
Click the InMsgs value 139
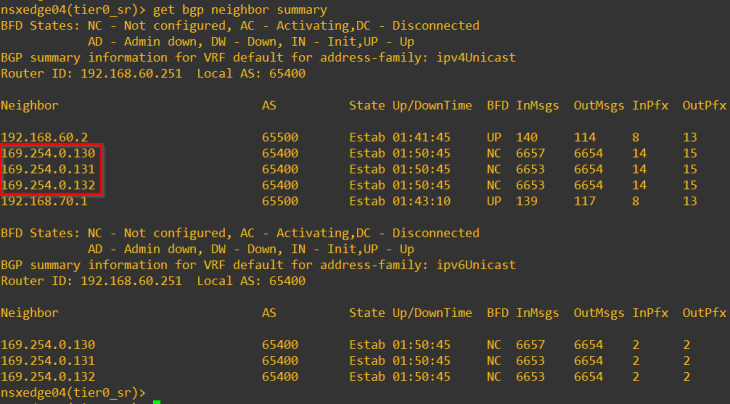click(527, 201)
